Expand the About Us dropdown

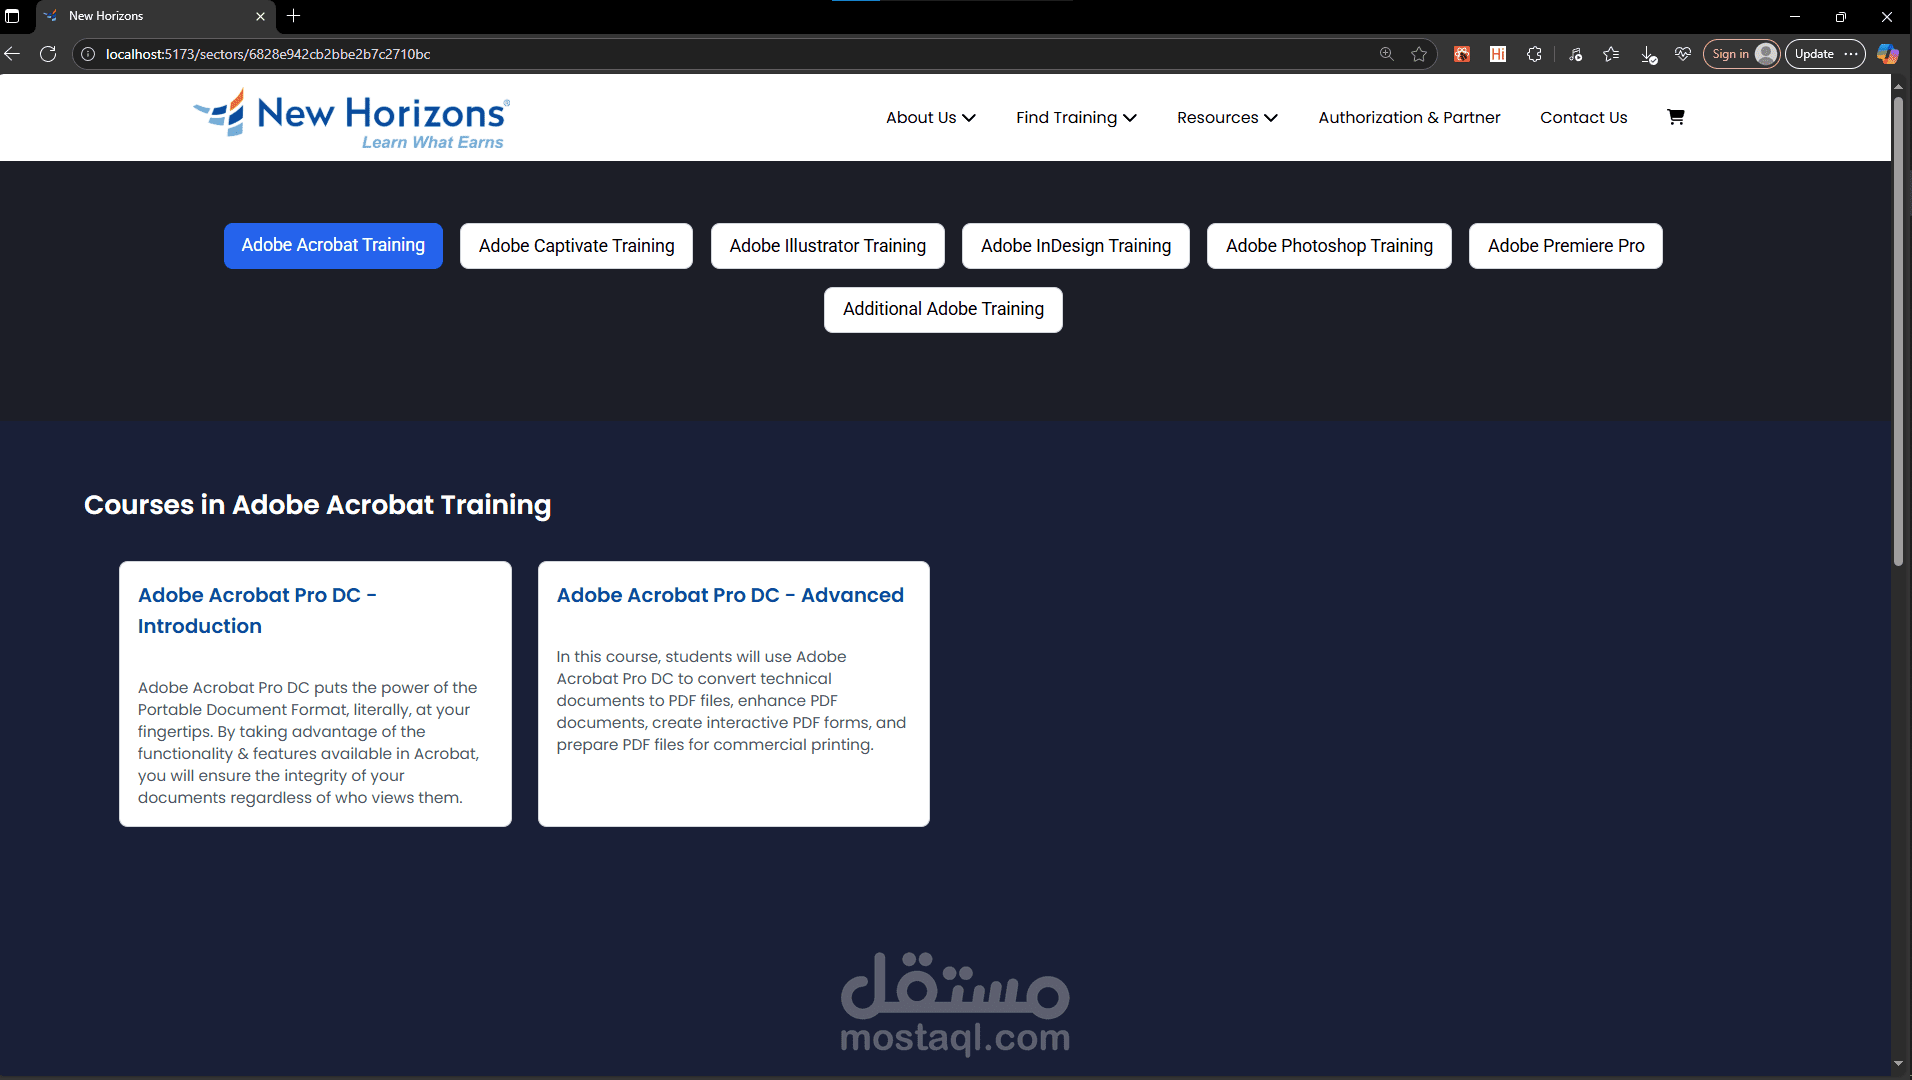coord(931,118)
